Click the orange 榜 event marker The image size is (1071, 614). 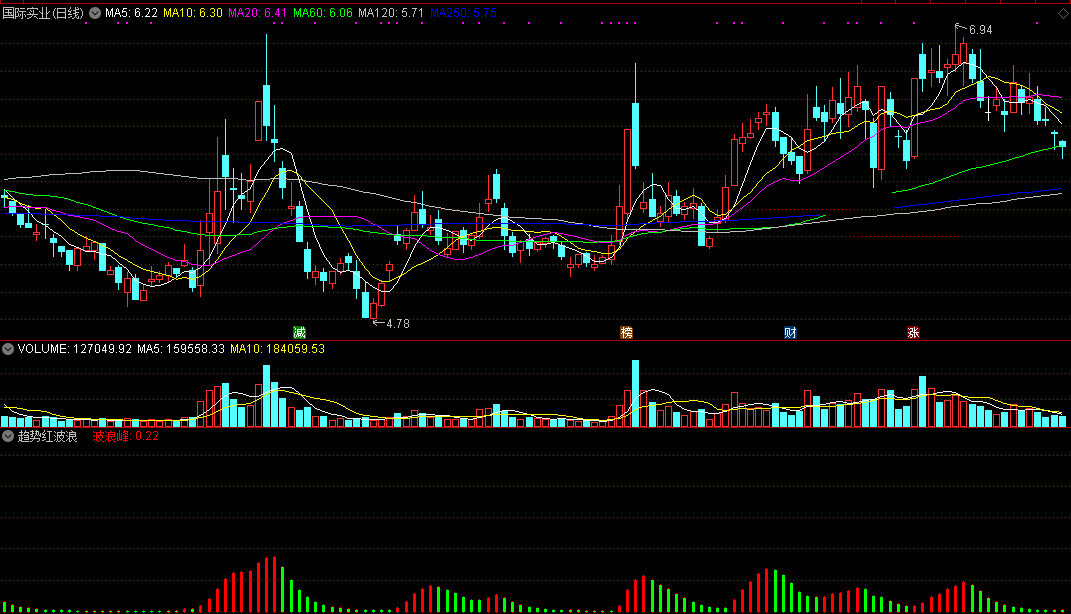(x=626, y=333)
